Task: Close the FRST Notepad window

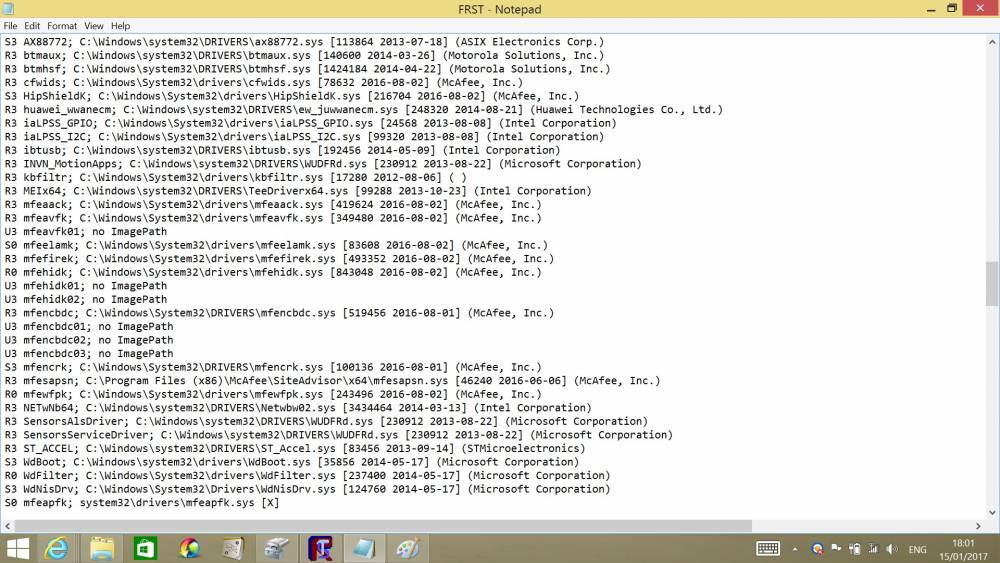Action: coord(980,8)
